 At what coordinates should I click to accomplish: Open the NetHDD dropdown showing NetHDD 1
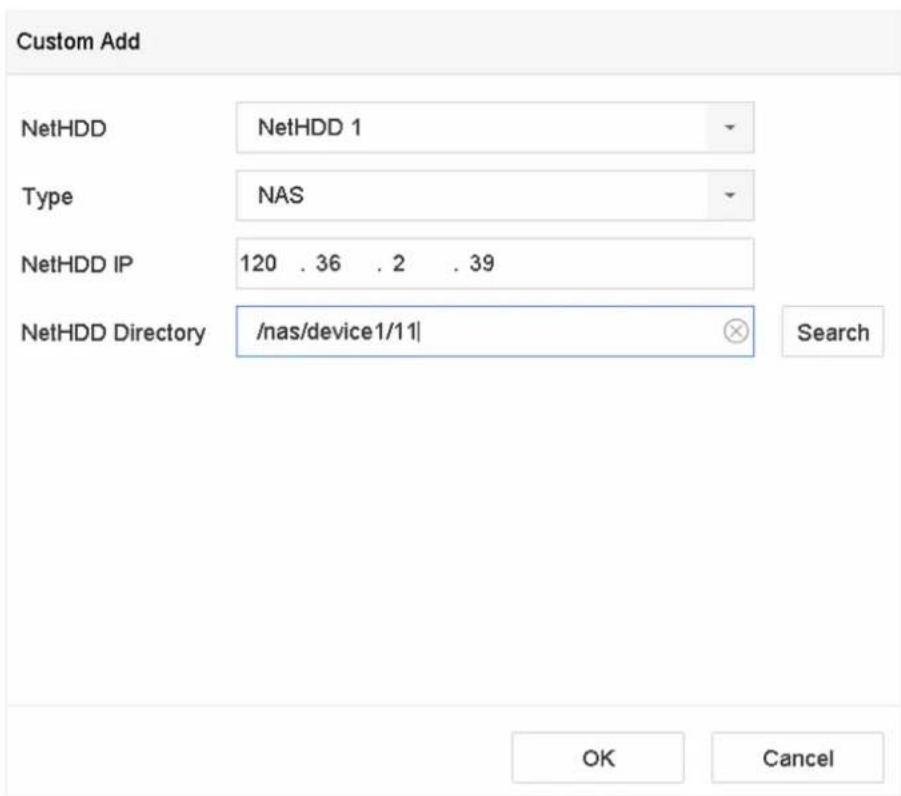(495, 128)
